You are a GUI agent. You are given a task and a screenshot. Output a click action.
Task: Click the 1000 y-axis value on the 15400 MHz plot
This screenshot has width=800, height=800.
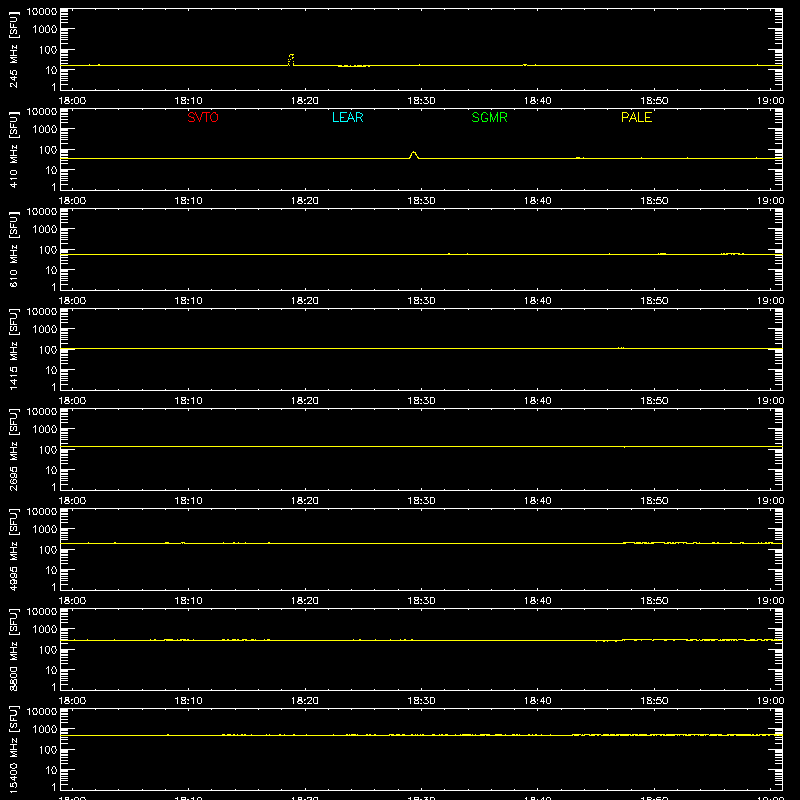click(x=45, y=729)
